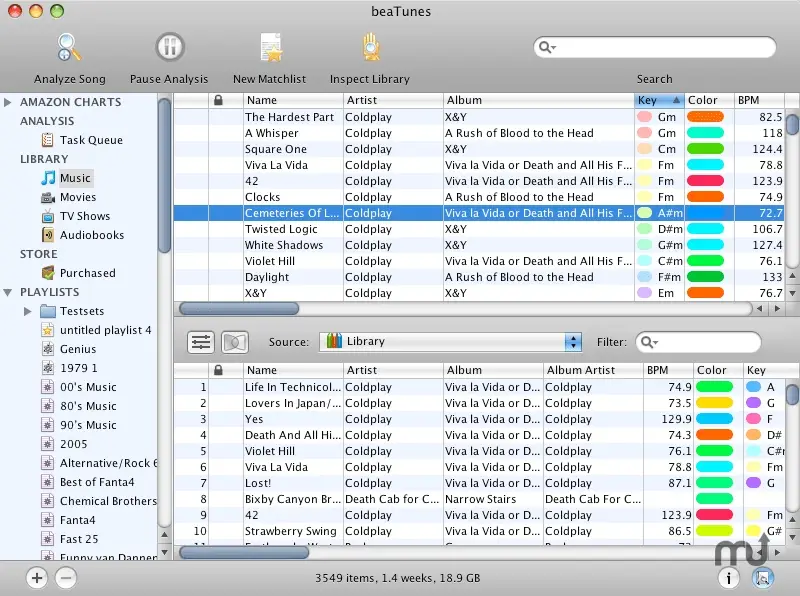
Task: Sort the upper table by Artist column
Action: pyautogui.click(x=393, y=100)
